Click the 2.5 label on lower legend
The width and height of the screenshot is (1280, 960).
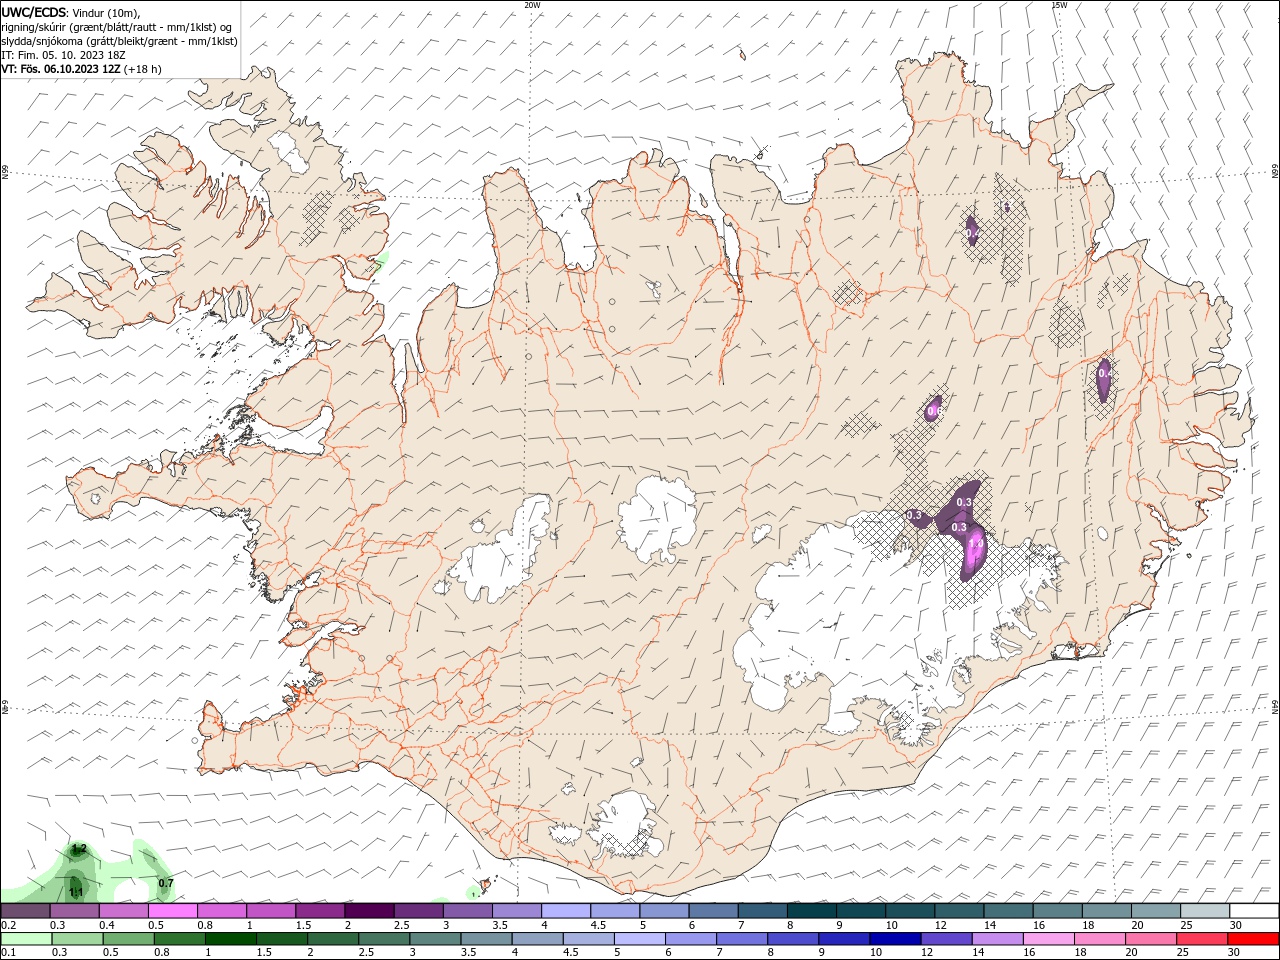[x=366, y=953]
